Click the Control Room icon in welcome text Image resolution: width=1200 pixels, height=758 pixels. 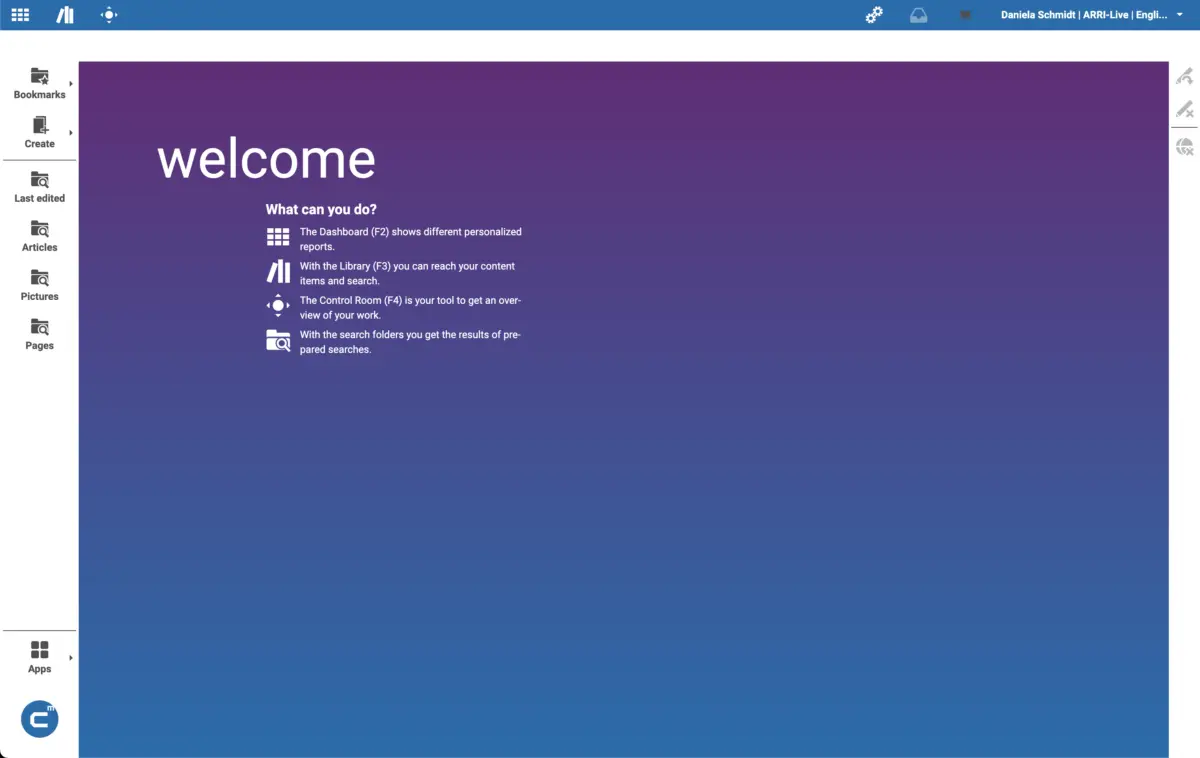tap(278, 306)
